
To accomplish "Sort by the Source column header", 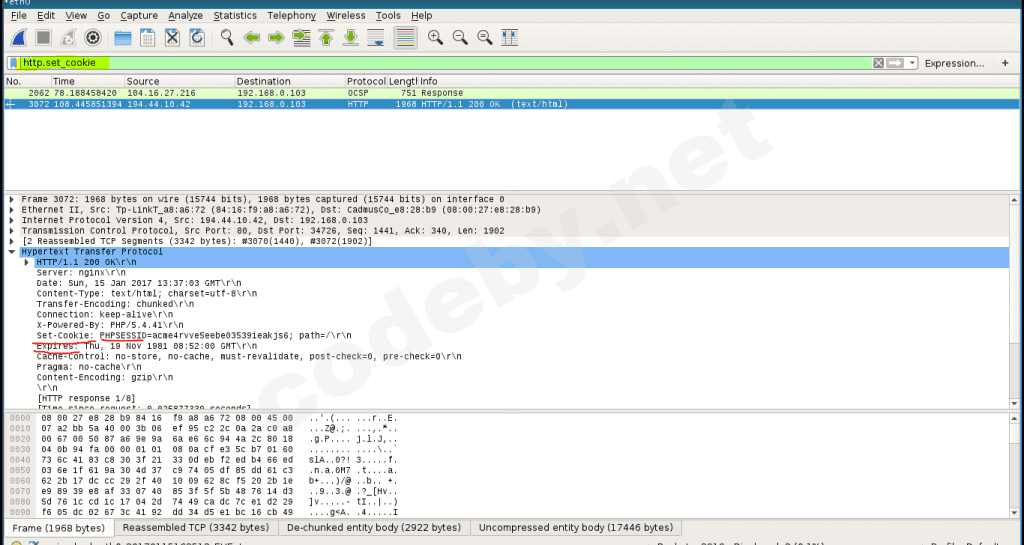I will click(x=180, y=82).
